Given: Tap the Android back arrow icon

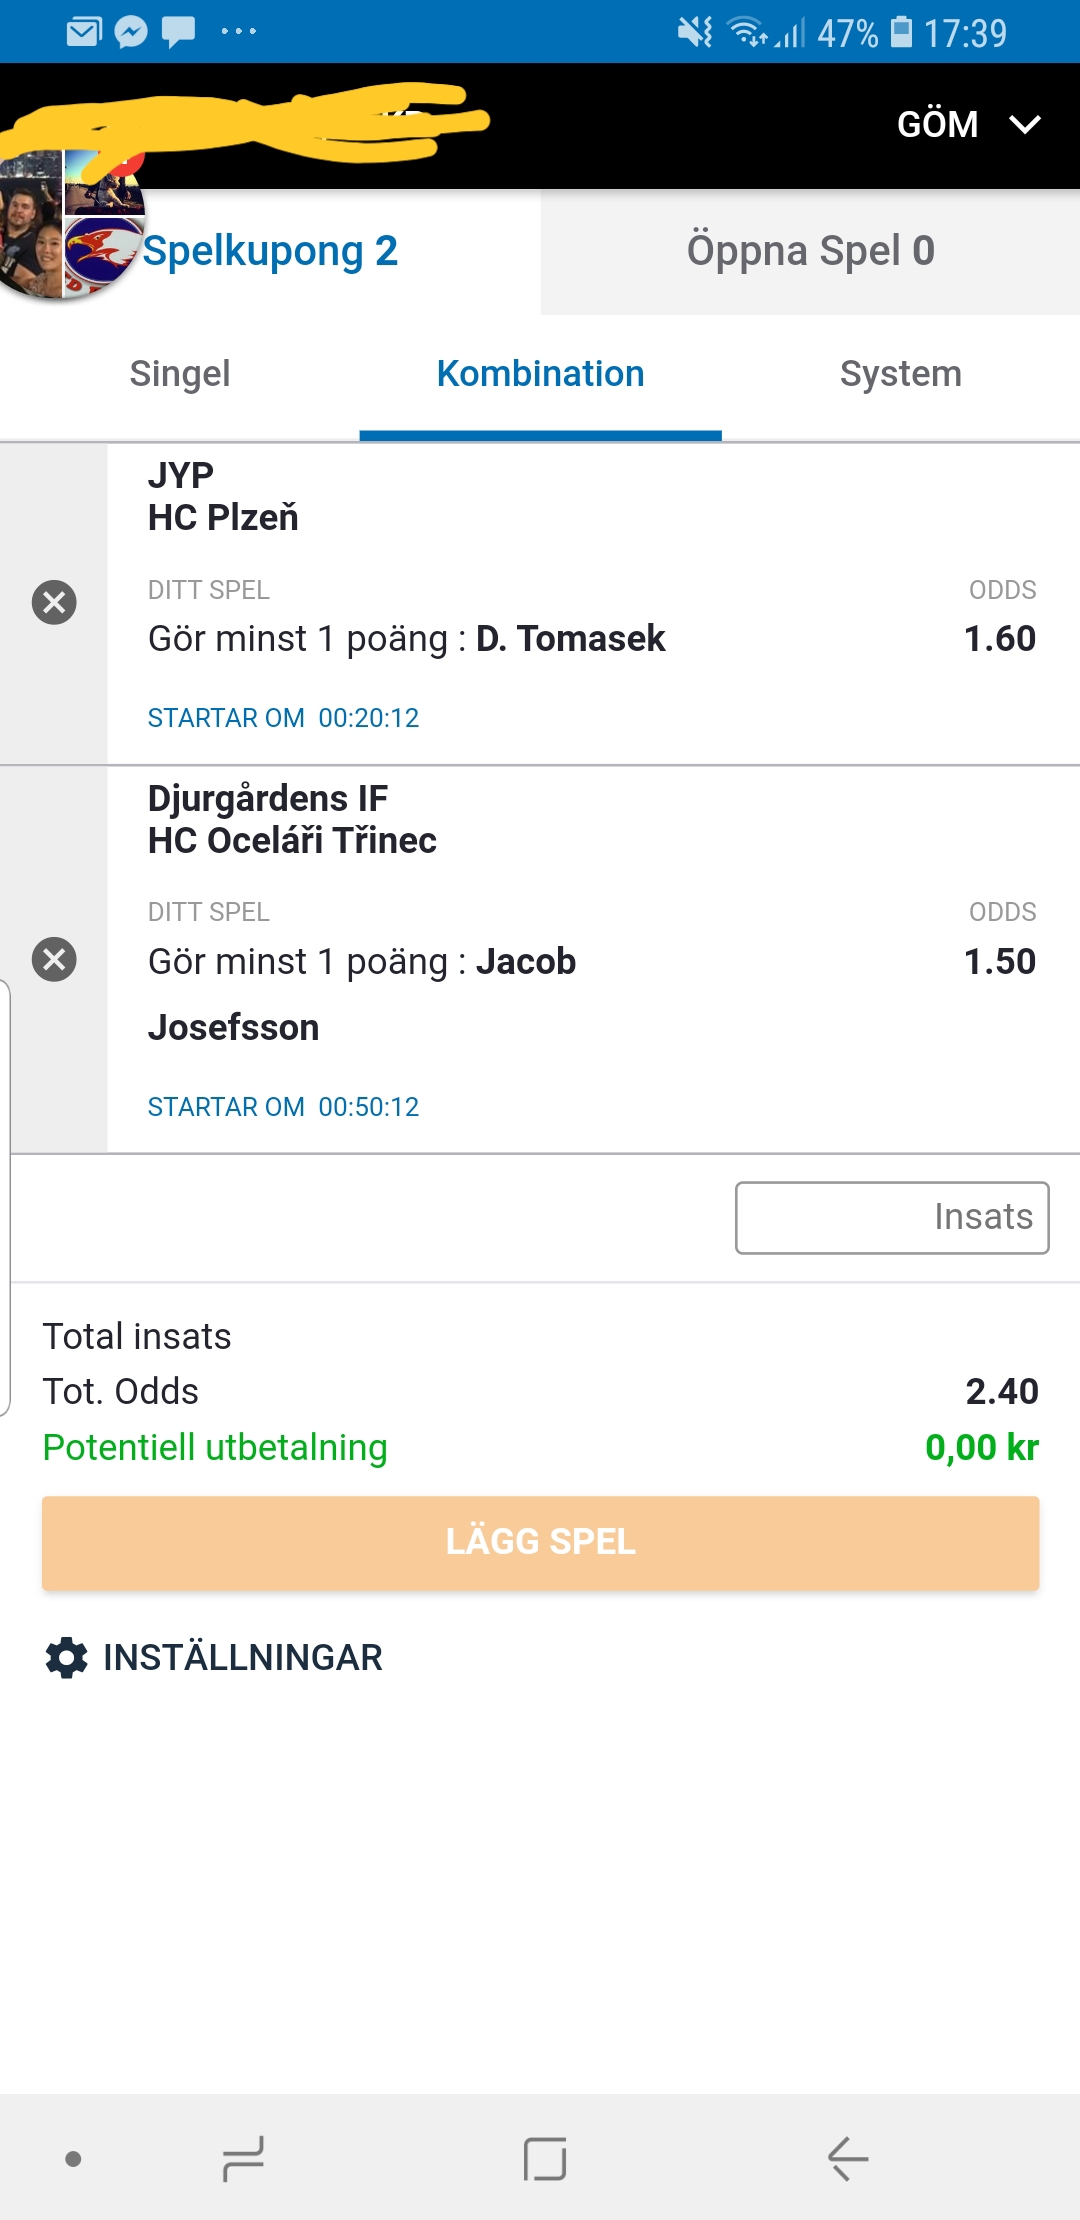Looking at the screenshot, I should 848,2158.
